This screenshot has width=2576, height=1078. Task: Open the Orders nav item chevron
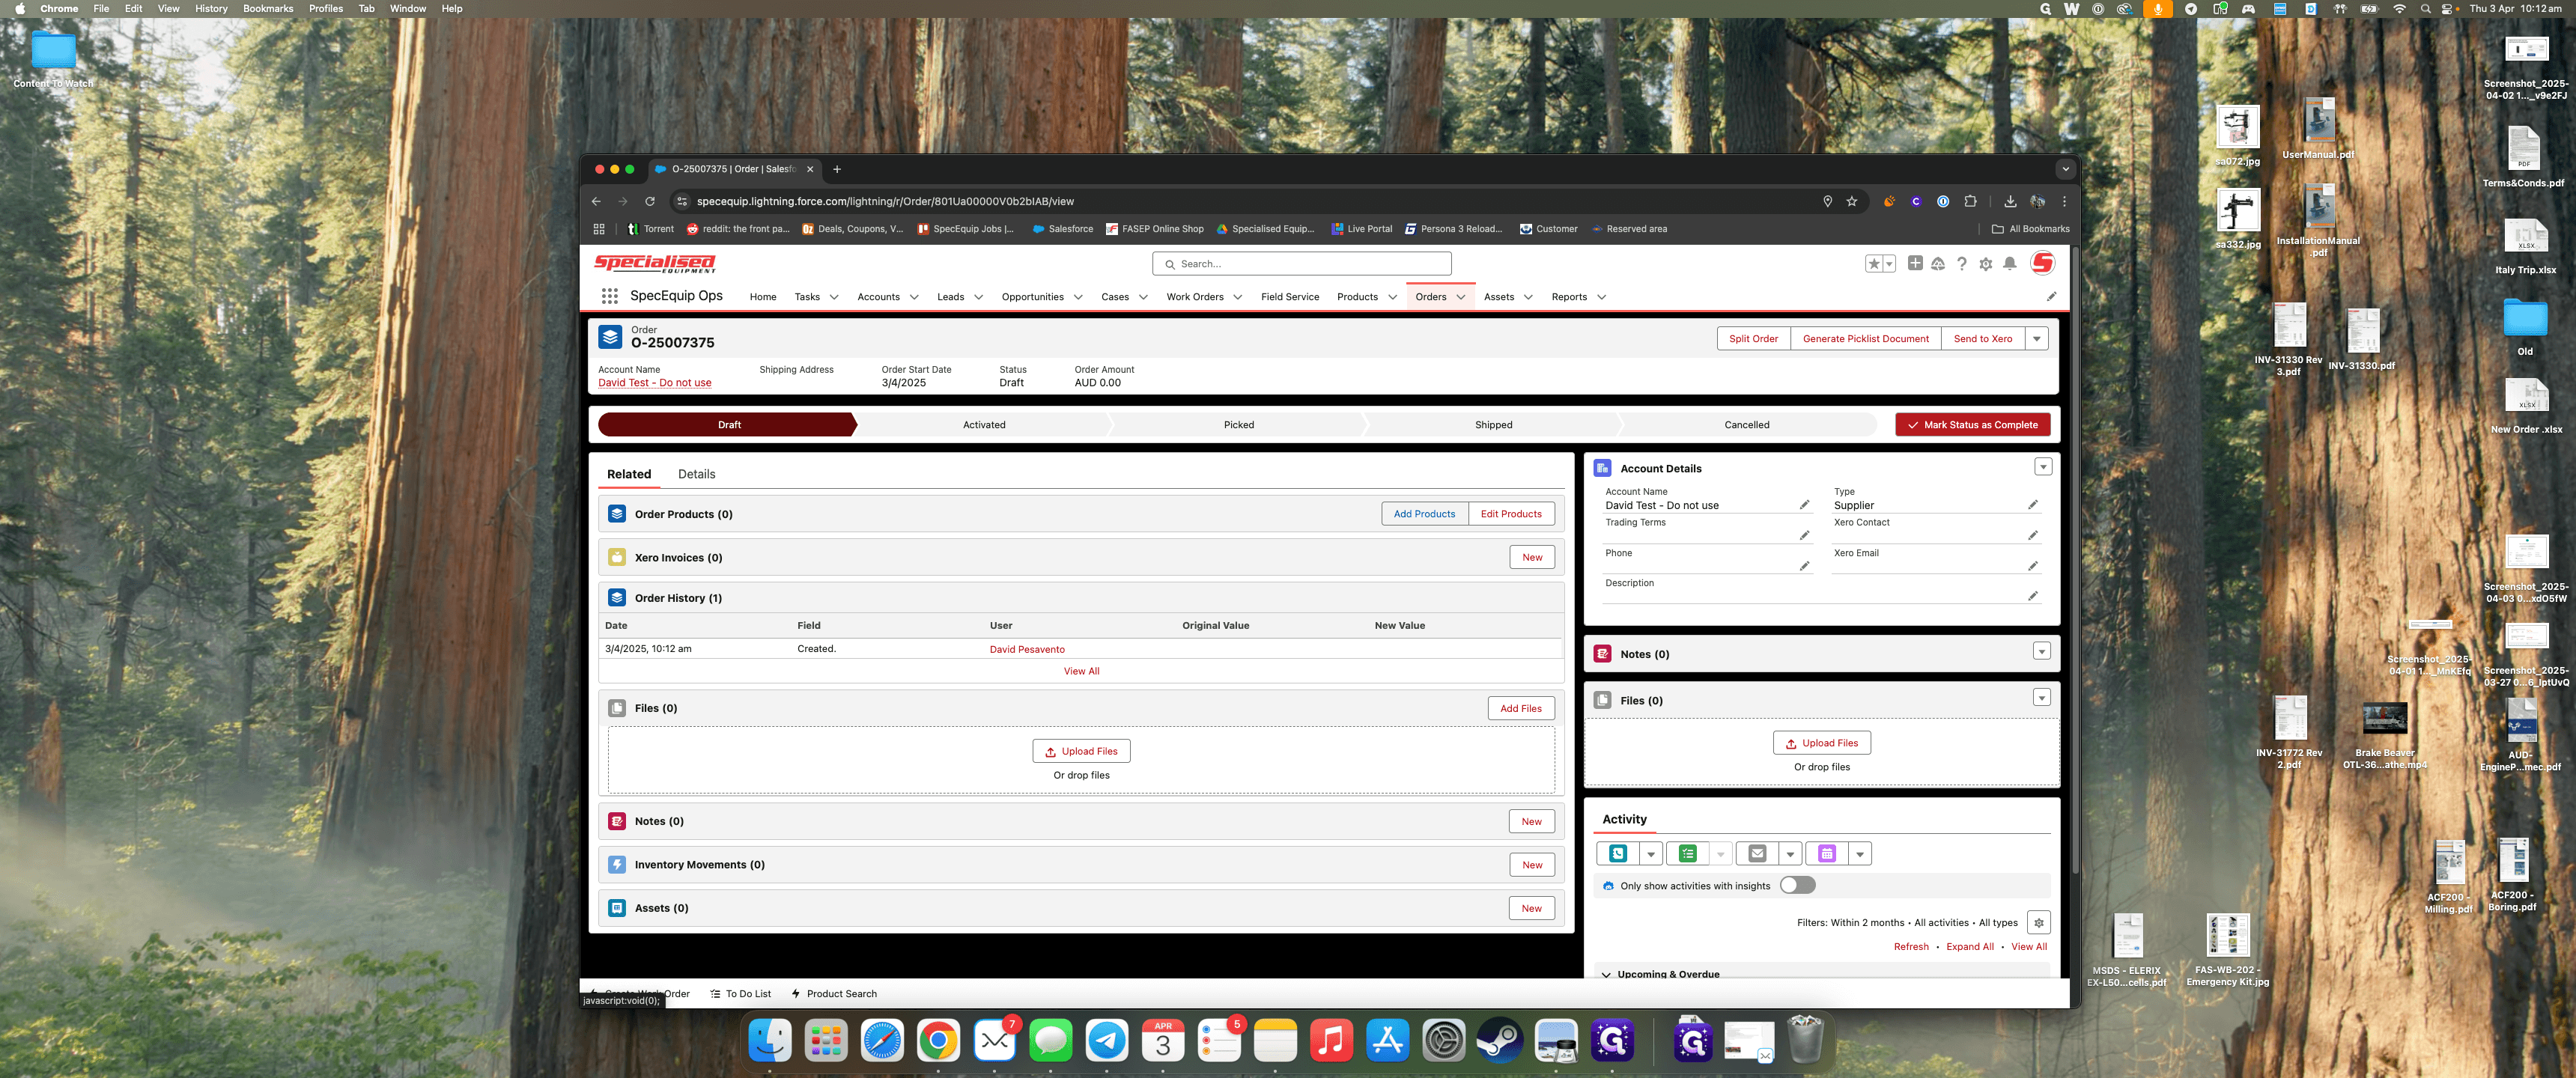pyautogui.click(x=1461, y=297)
